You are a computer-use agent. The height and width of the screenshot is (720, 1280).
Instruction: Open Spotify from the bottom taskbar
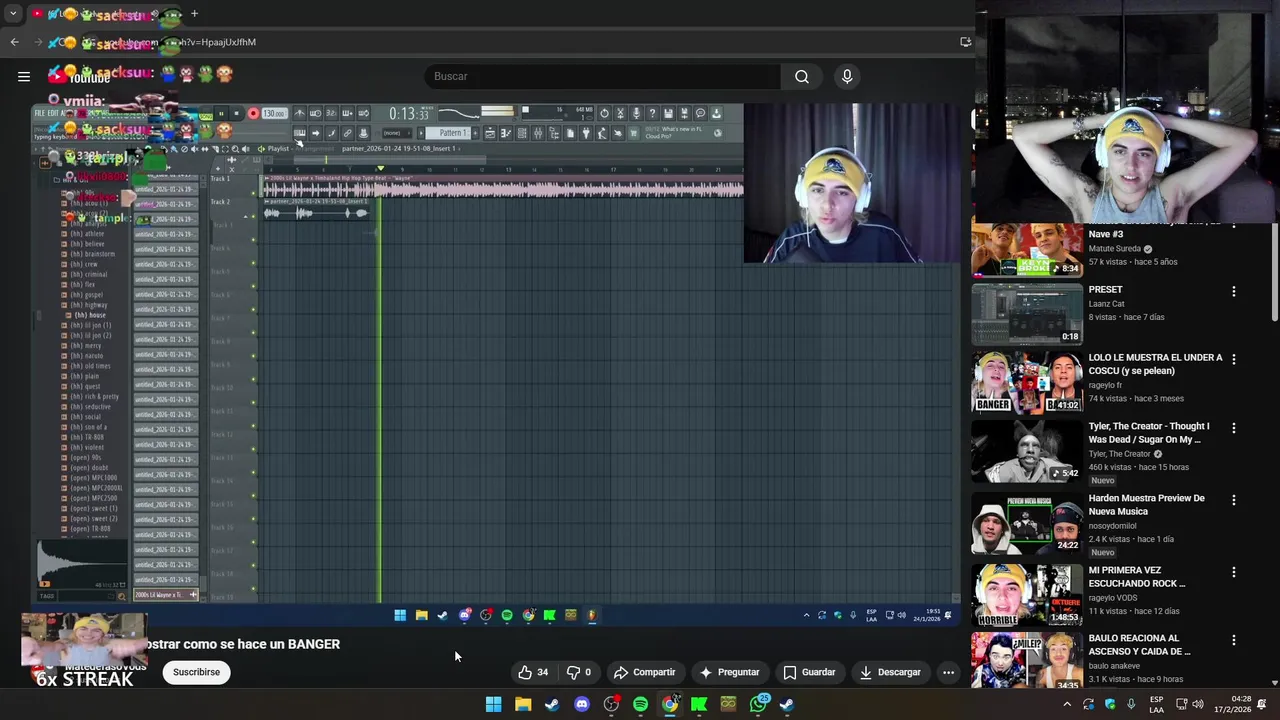pyautogui.click(x=640, y=704)
